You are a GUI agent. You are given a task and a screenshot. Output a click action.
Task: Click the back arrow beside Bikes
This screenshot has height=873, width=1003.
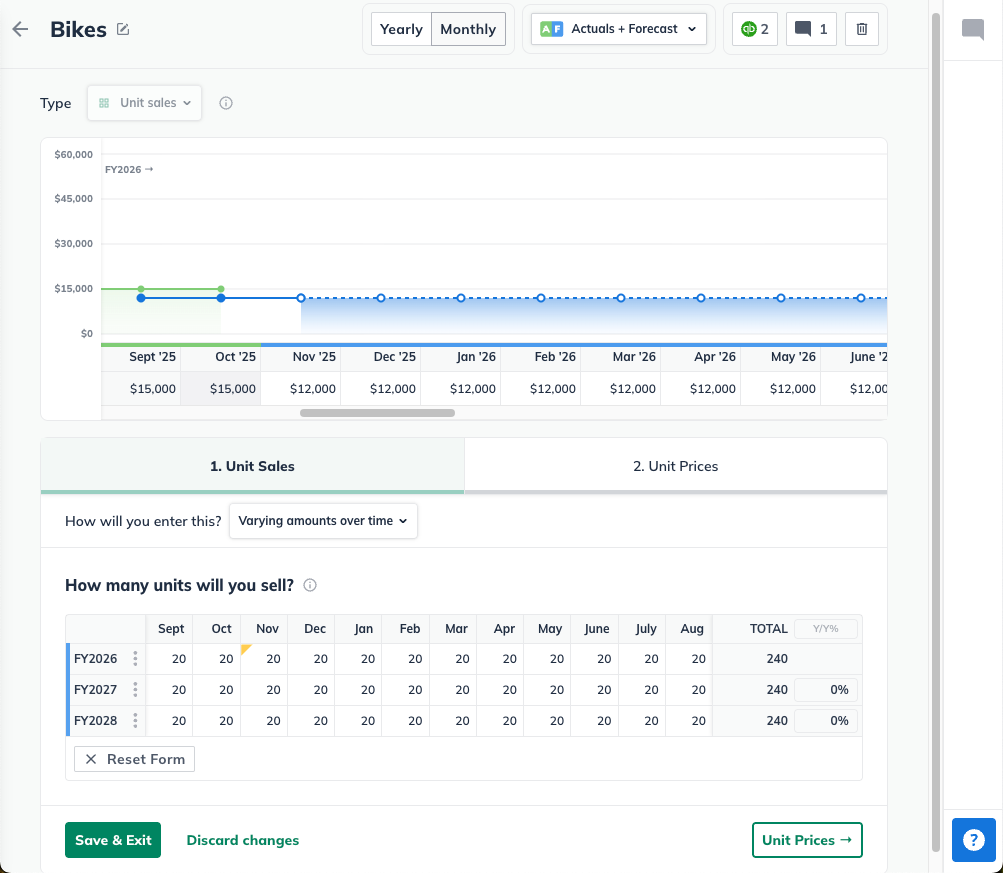pos(20,29)
